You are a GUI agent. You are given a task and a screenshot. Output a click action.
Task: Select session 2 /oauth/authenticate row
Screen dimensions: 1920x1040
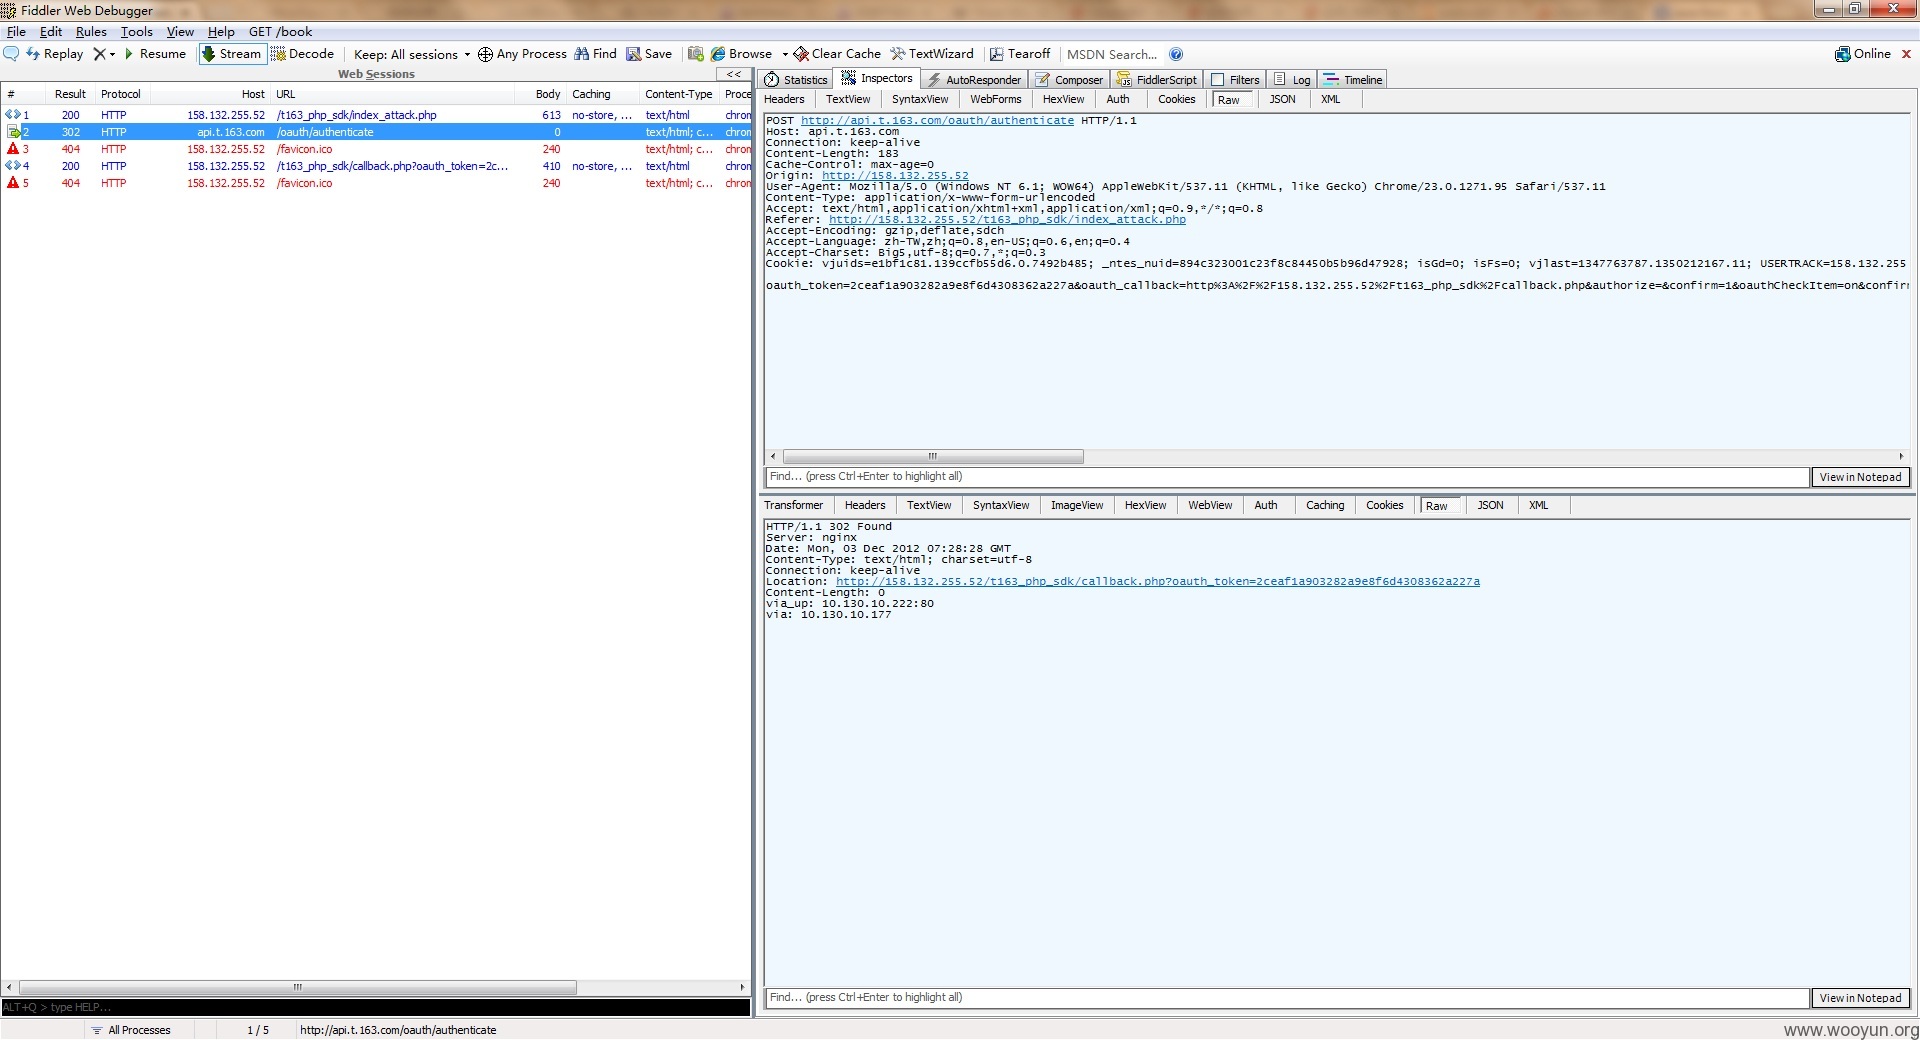tap(376, 132)
